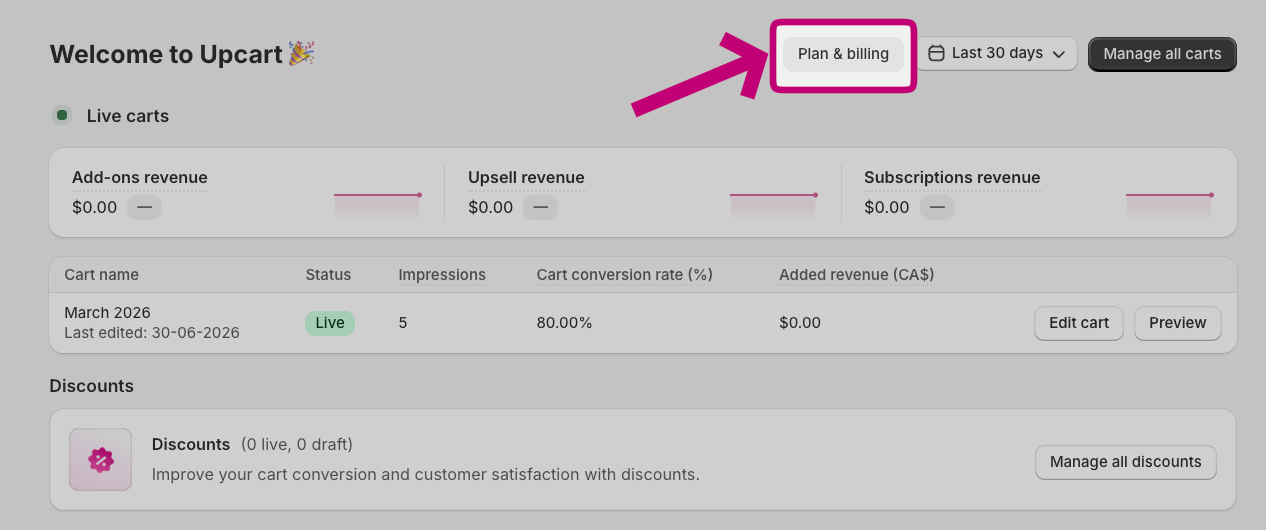This screenshot has height=530, width=1266.
Task: Click the Upsell revenue label
Action: click(x=526, y=178)
